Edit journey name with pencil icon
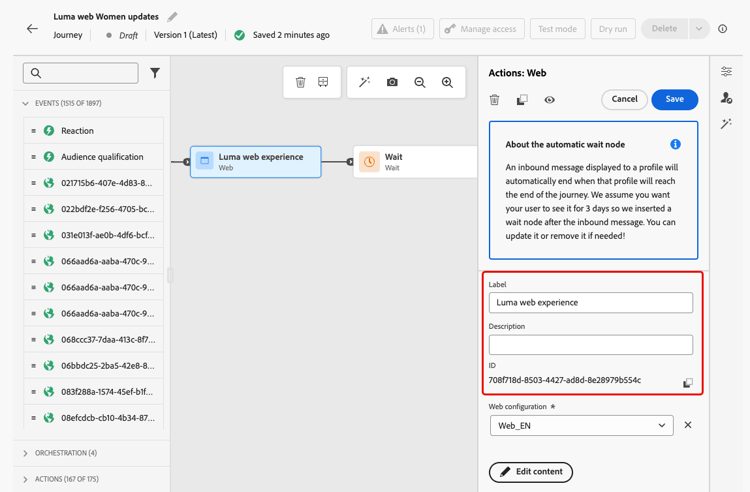The height and width of the screenshot is (492, 750). tap(172, 17)
